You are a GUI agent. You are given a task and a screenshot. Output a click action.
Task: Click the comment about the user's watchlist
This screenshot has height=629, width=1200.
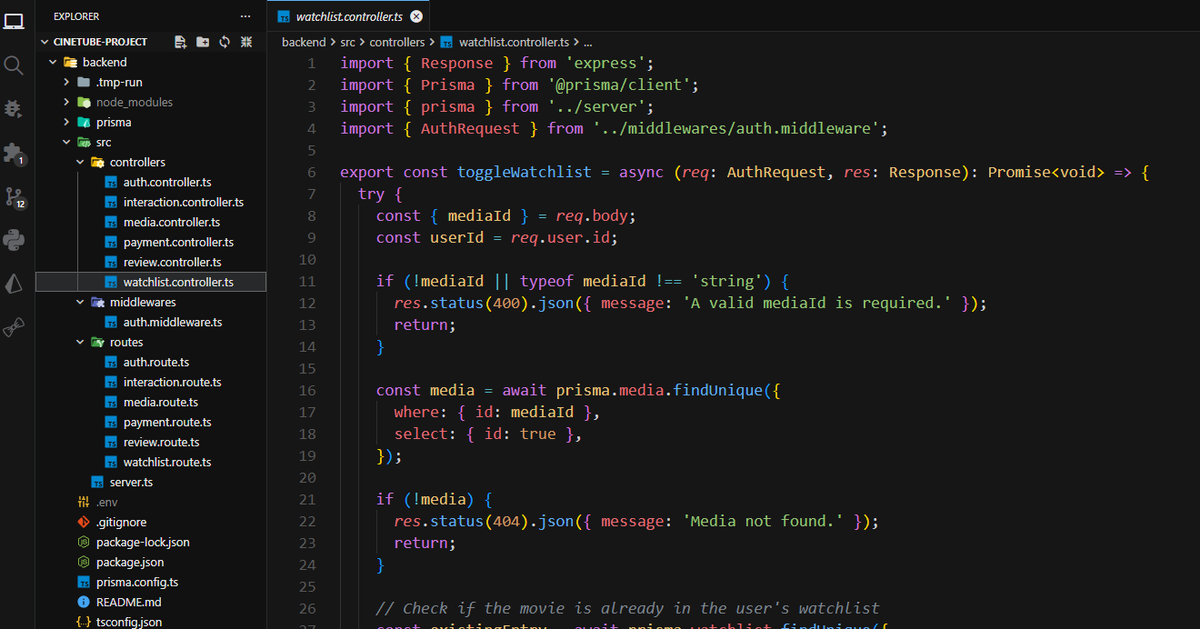pos(628,608)
